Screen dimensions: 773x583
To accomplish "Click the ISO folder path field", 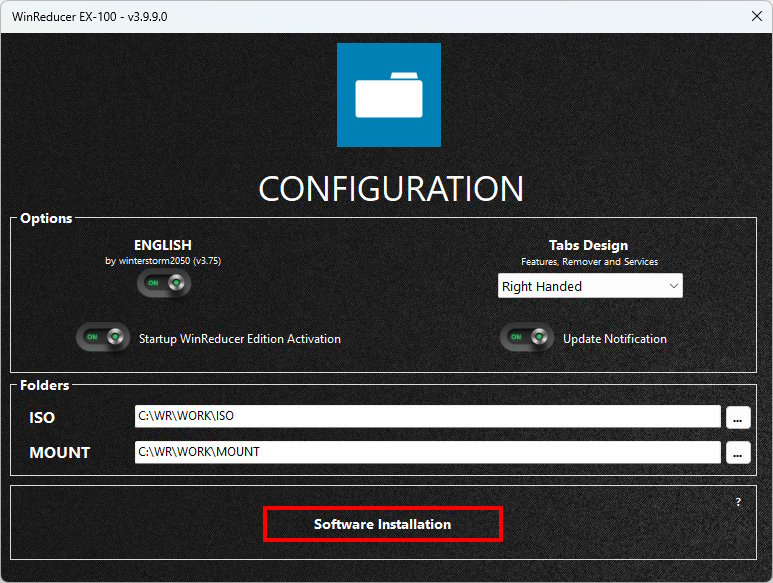I will [x=427, y=416].
